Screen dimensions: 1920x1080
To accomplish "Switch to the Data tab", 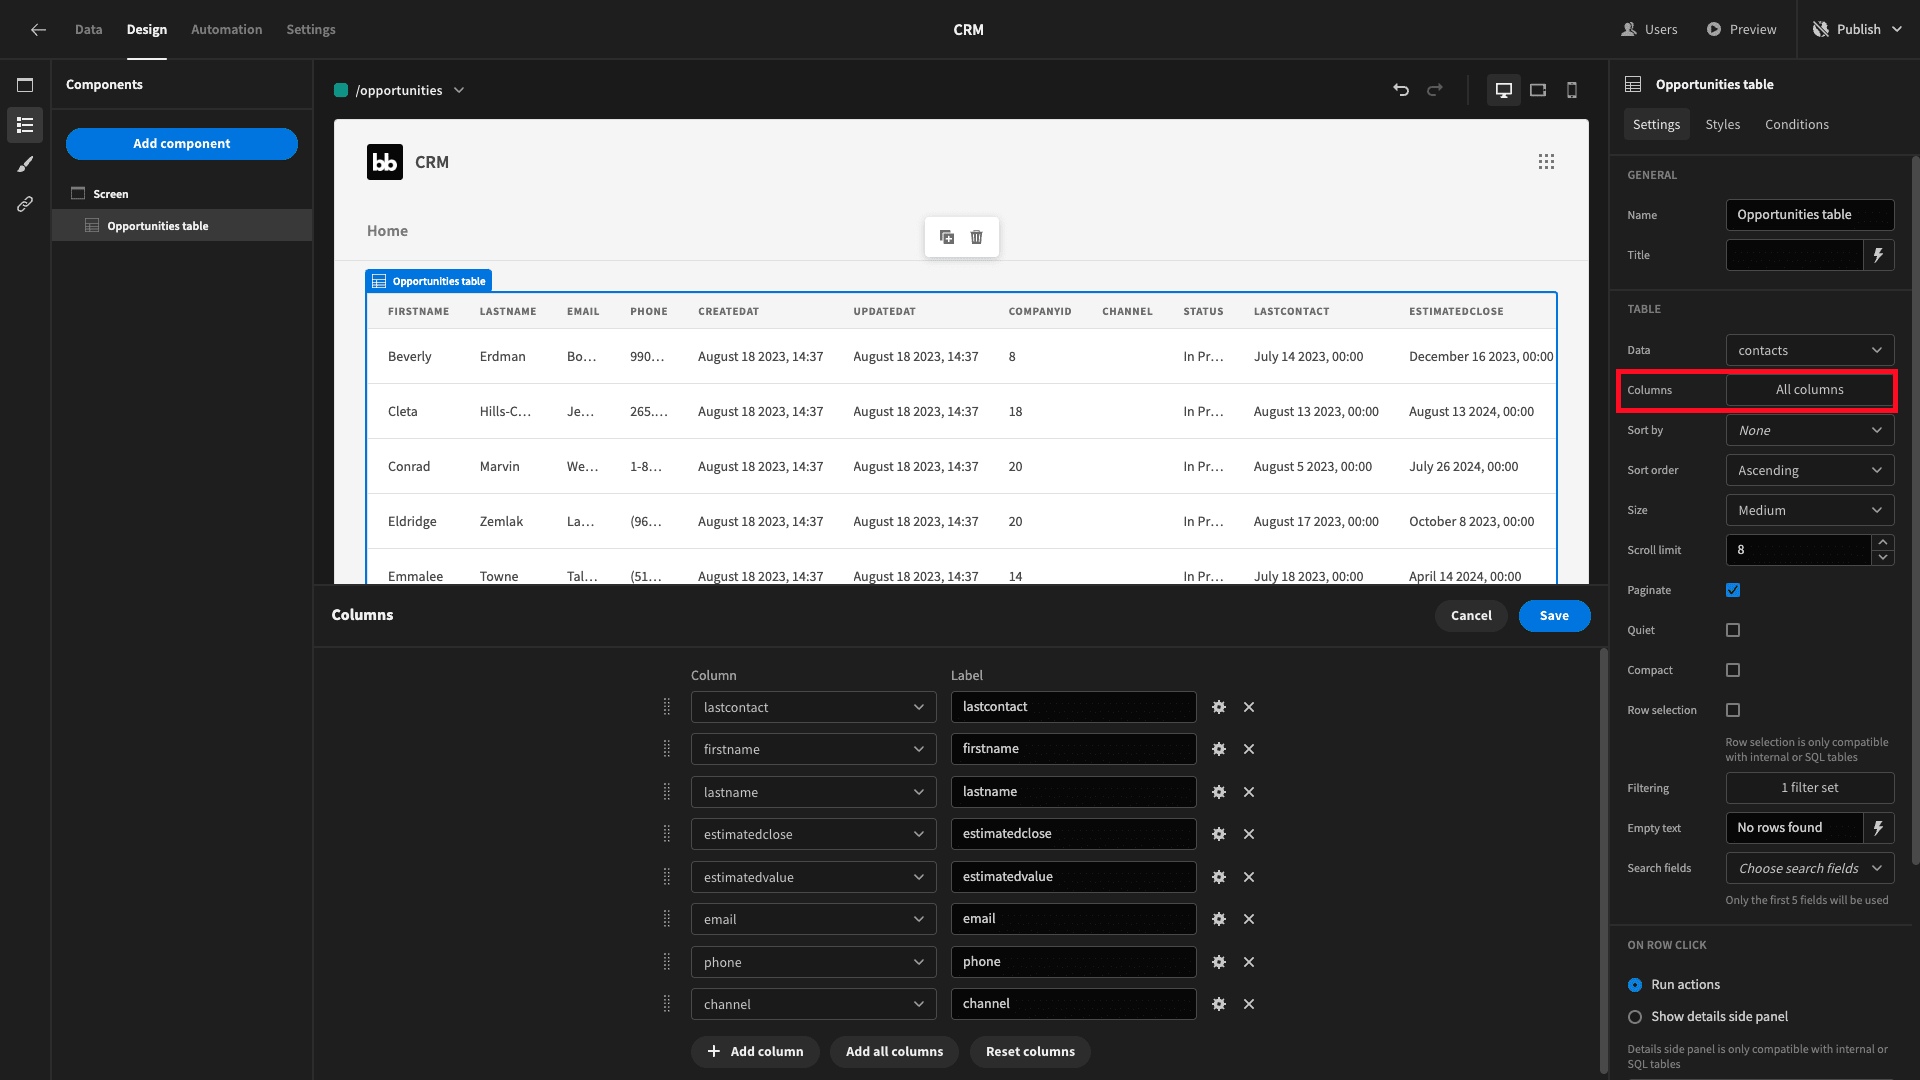I will (x=88, y=29).
